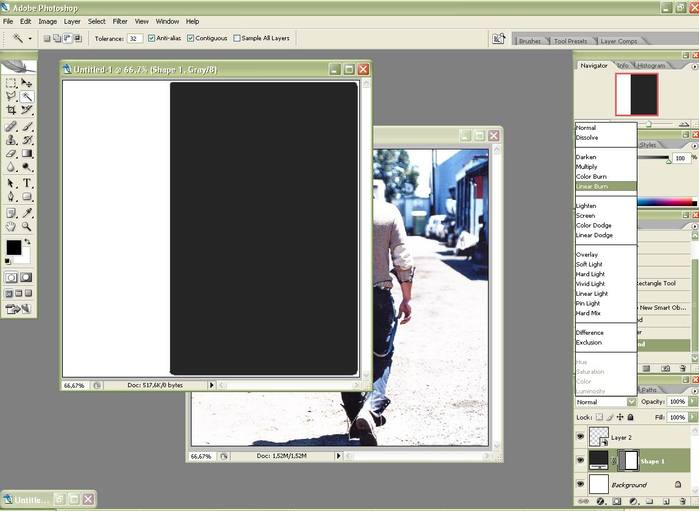699x511 pixels.
Task: Toggle lock all icon
Action: click(x=630, y=417)
